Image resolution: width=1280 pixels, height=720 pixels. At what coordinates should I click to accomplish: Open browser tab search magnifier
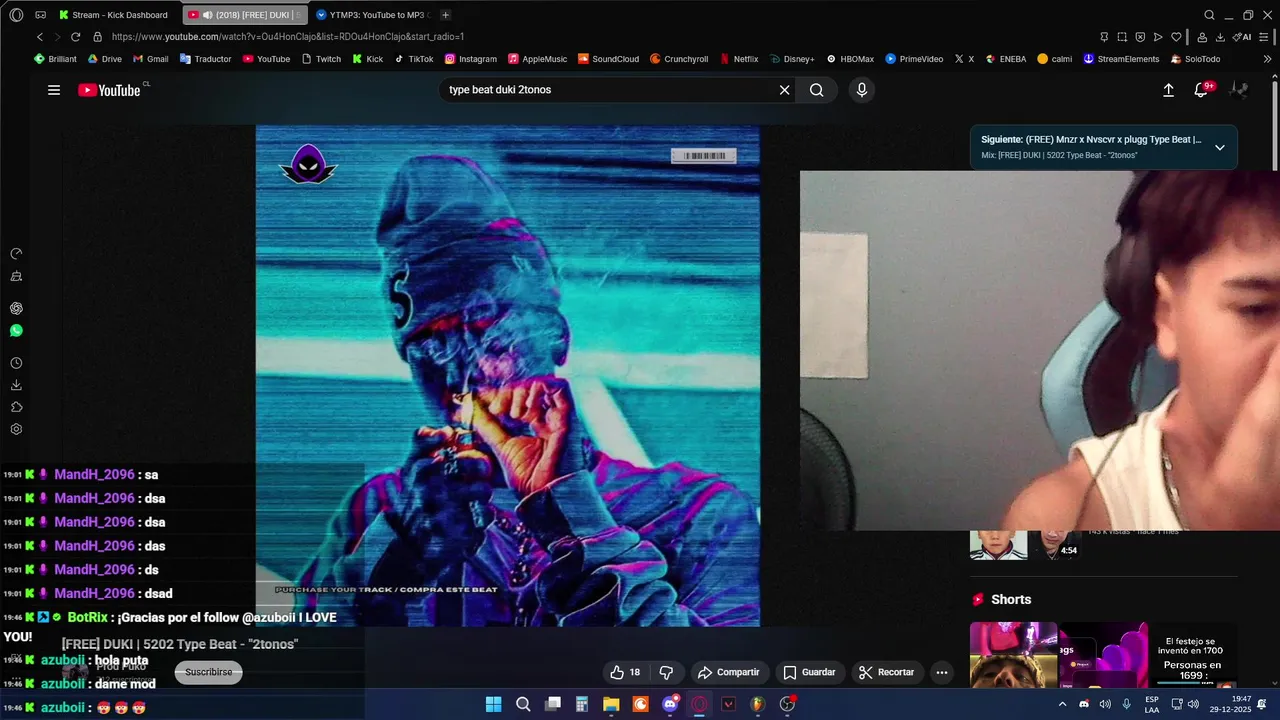1209,15
